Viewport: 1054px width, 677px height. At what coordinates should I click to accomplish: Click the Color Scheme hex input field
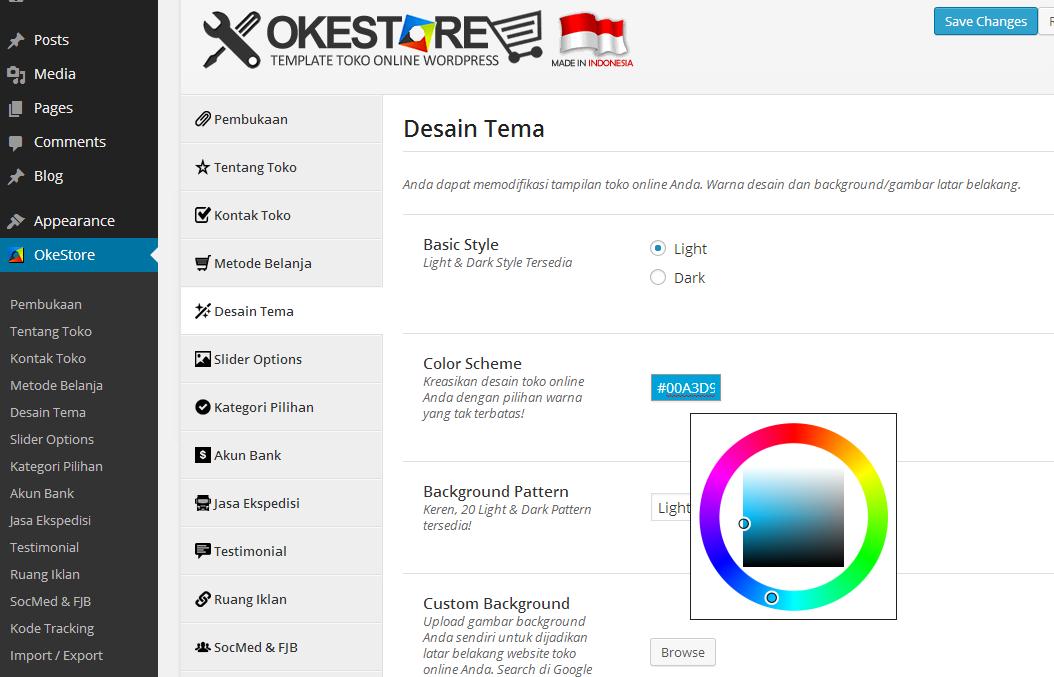point(685,388)
